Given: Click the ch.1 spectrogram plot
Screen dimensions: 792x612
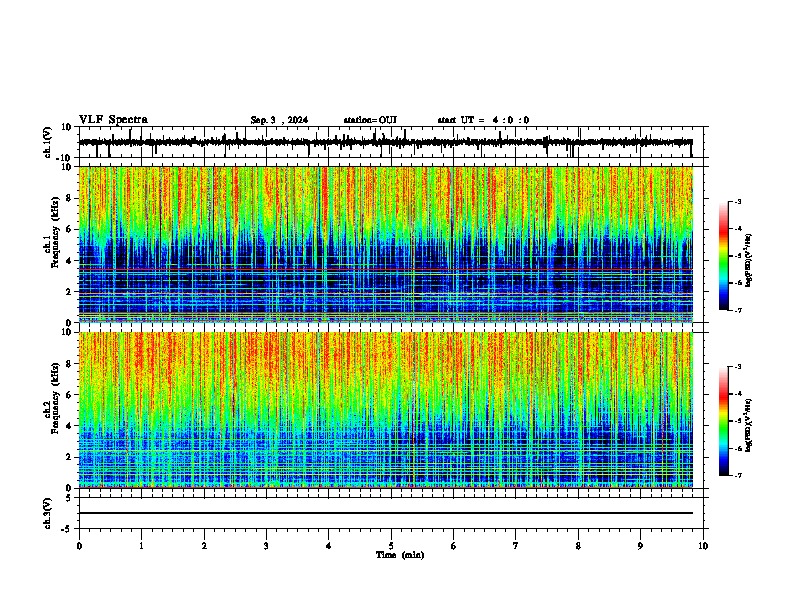Looking at the screenshot, I should pos(386,244).
